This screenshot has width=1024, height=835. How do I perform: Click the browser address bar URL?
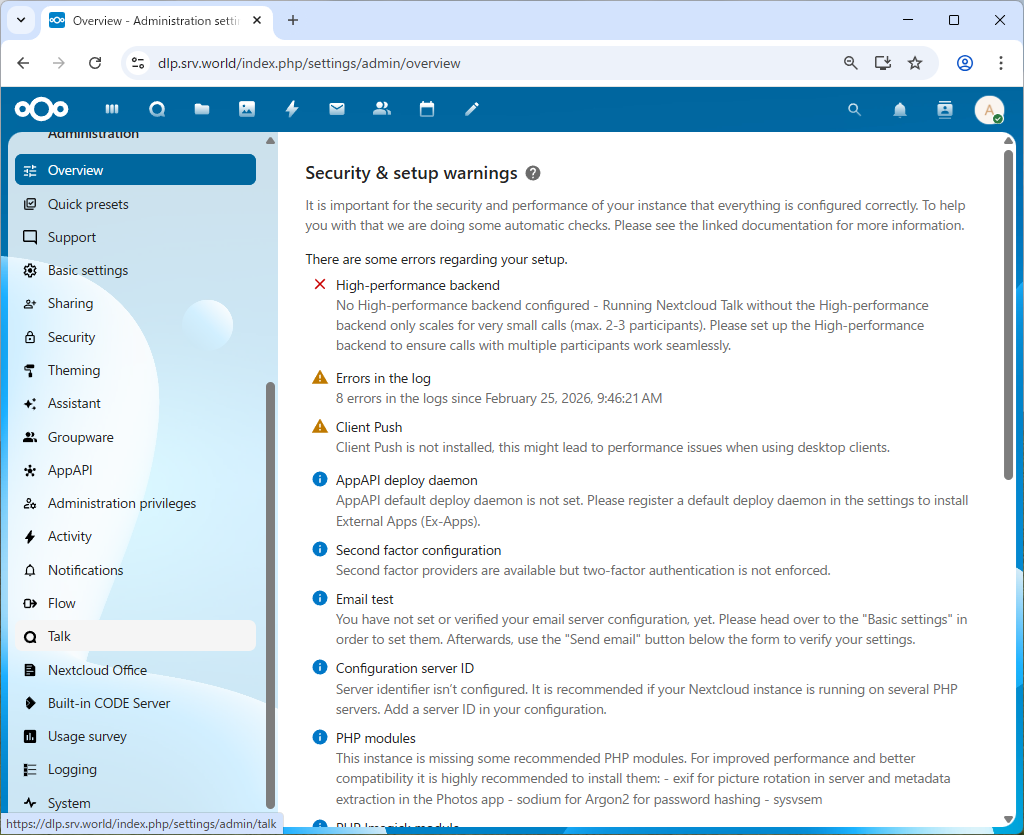pos(309,63)
